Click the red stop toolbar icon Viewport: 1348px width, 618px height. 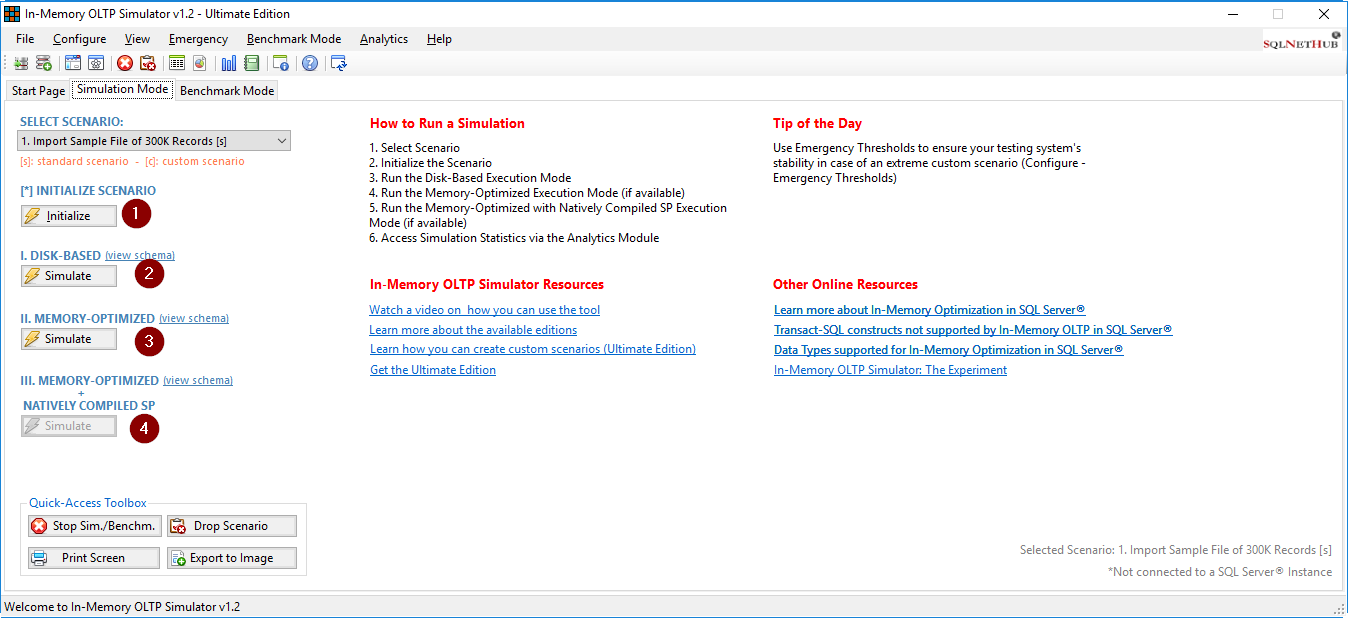click(x=125, y=63)
